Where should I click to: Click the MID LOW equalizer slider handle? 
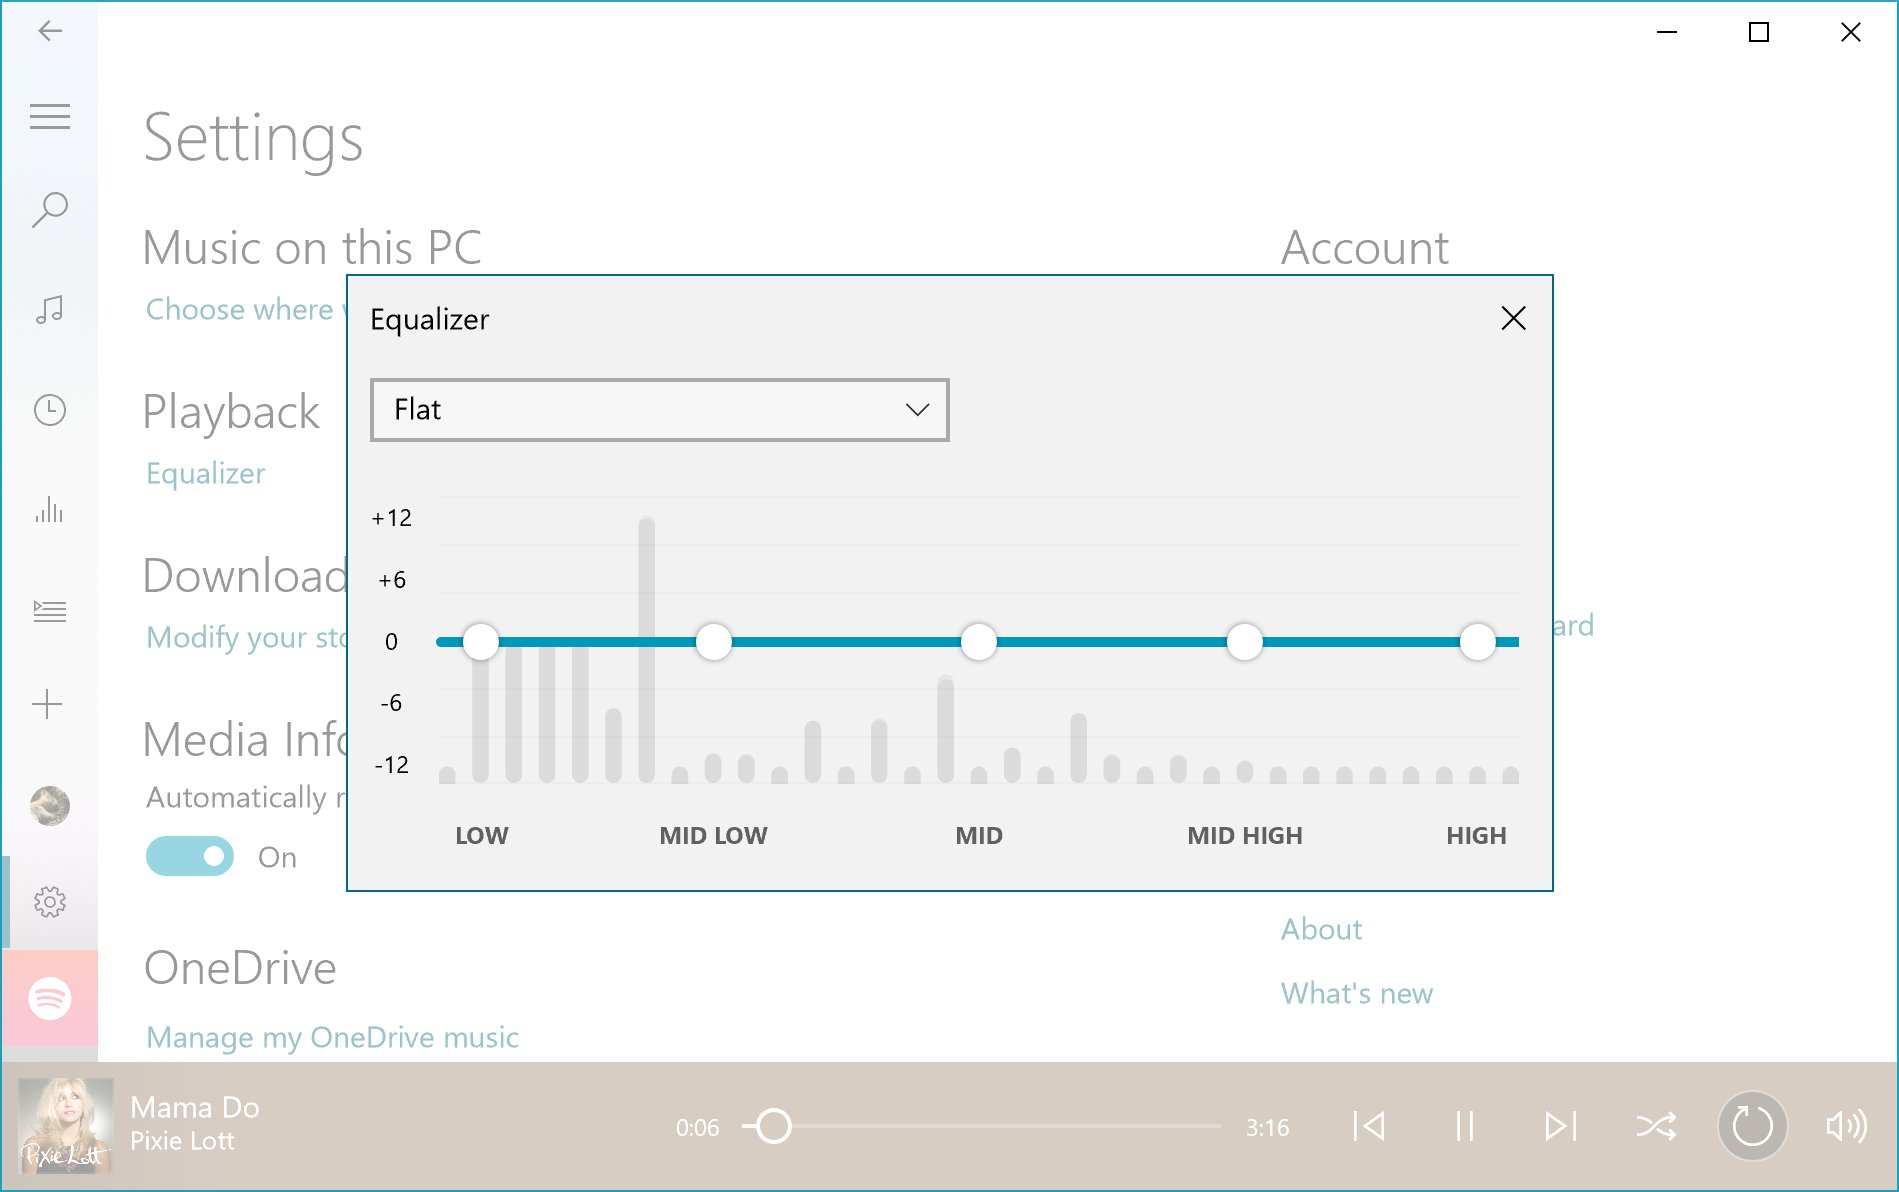coord(713,642)
